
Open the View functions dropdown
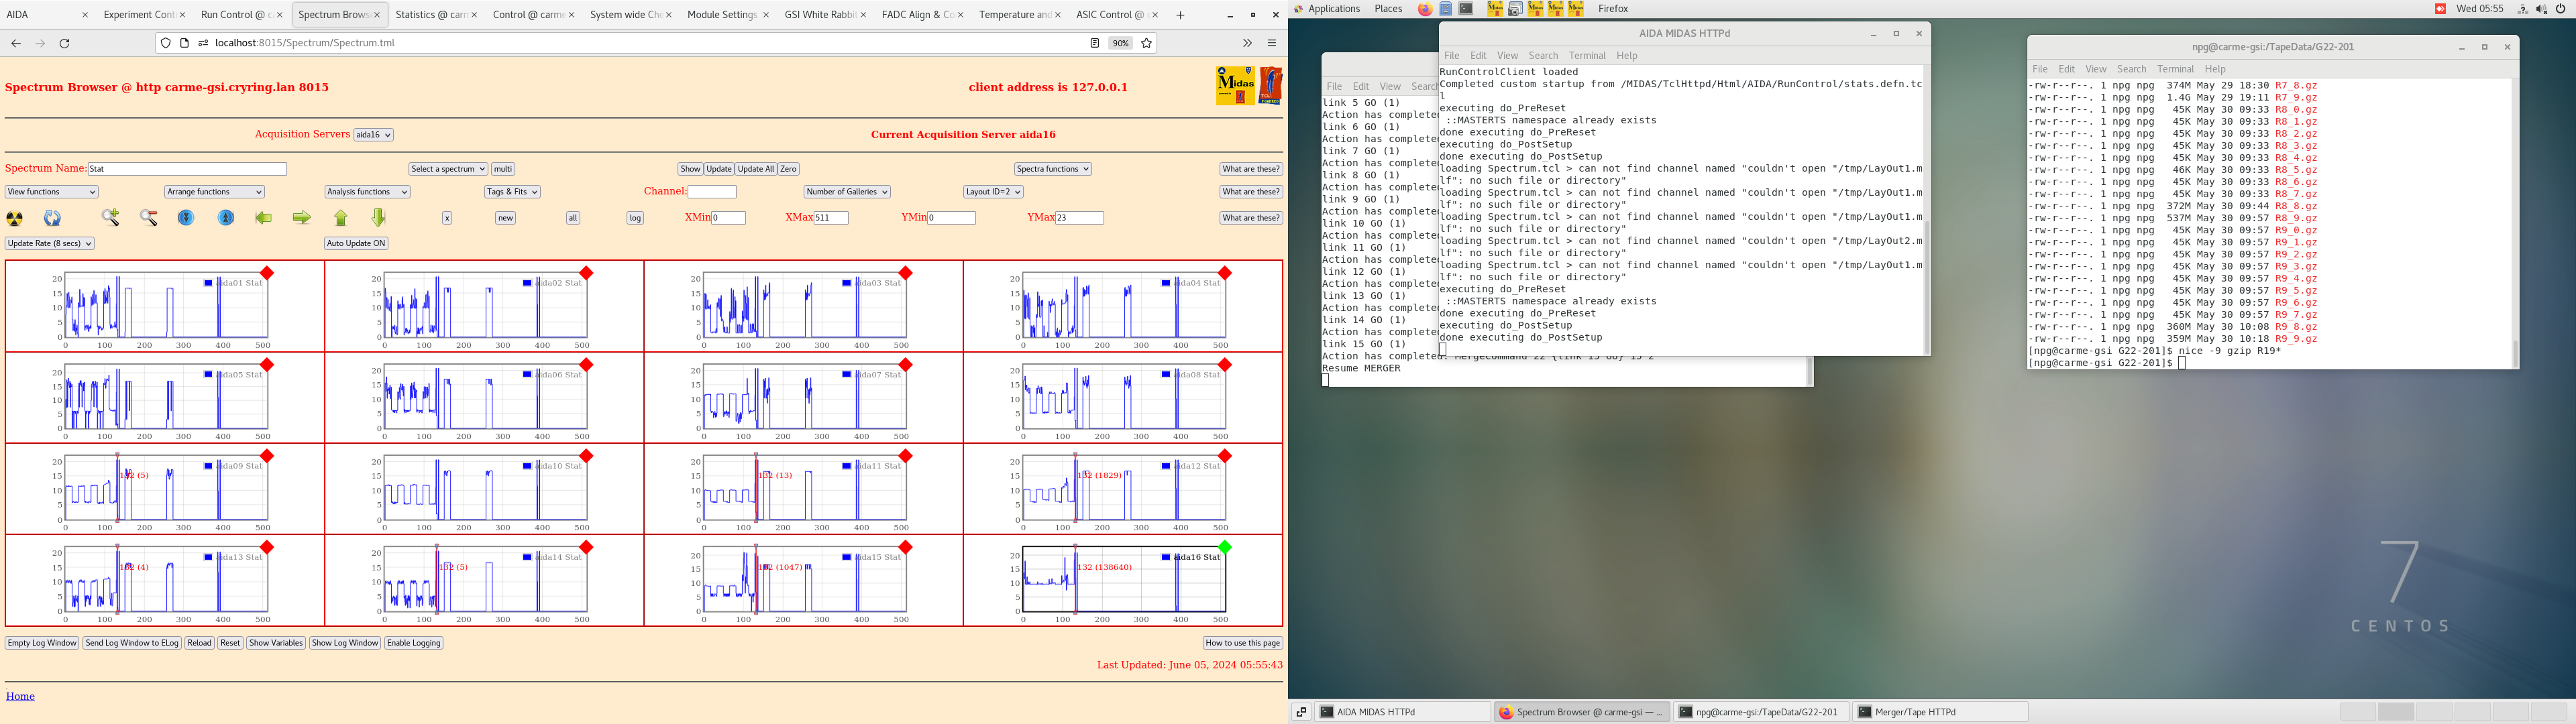click(x=52, y=192)
